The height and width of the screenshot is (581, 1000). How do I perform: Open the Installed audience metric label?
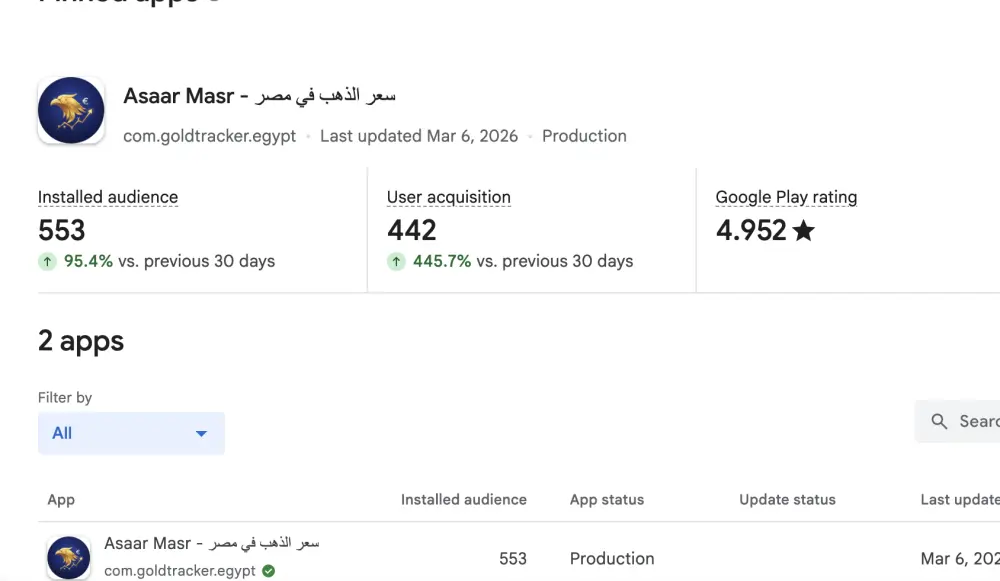coord(108,197)
